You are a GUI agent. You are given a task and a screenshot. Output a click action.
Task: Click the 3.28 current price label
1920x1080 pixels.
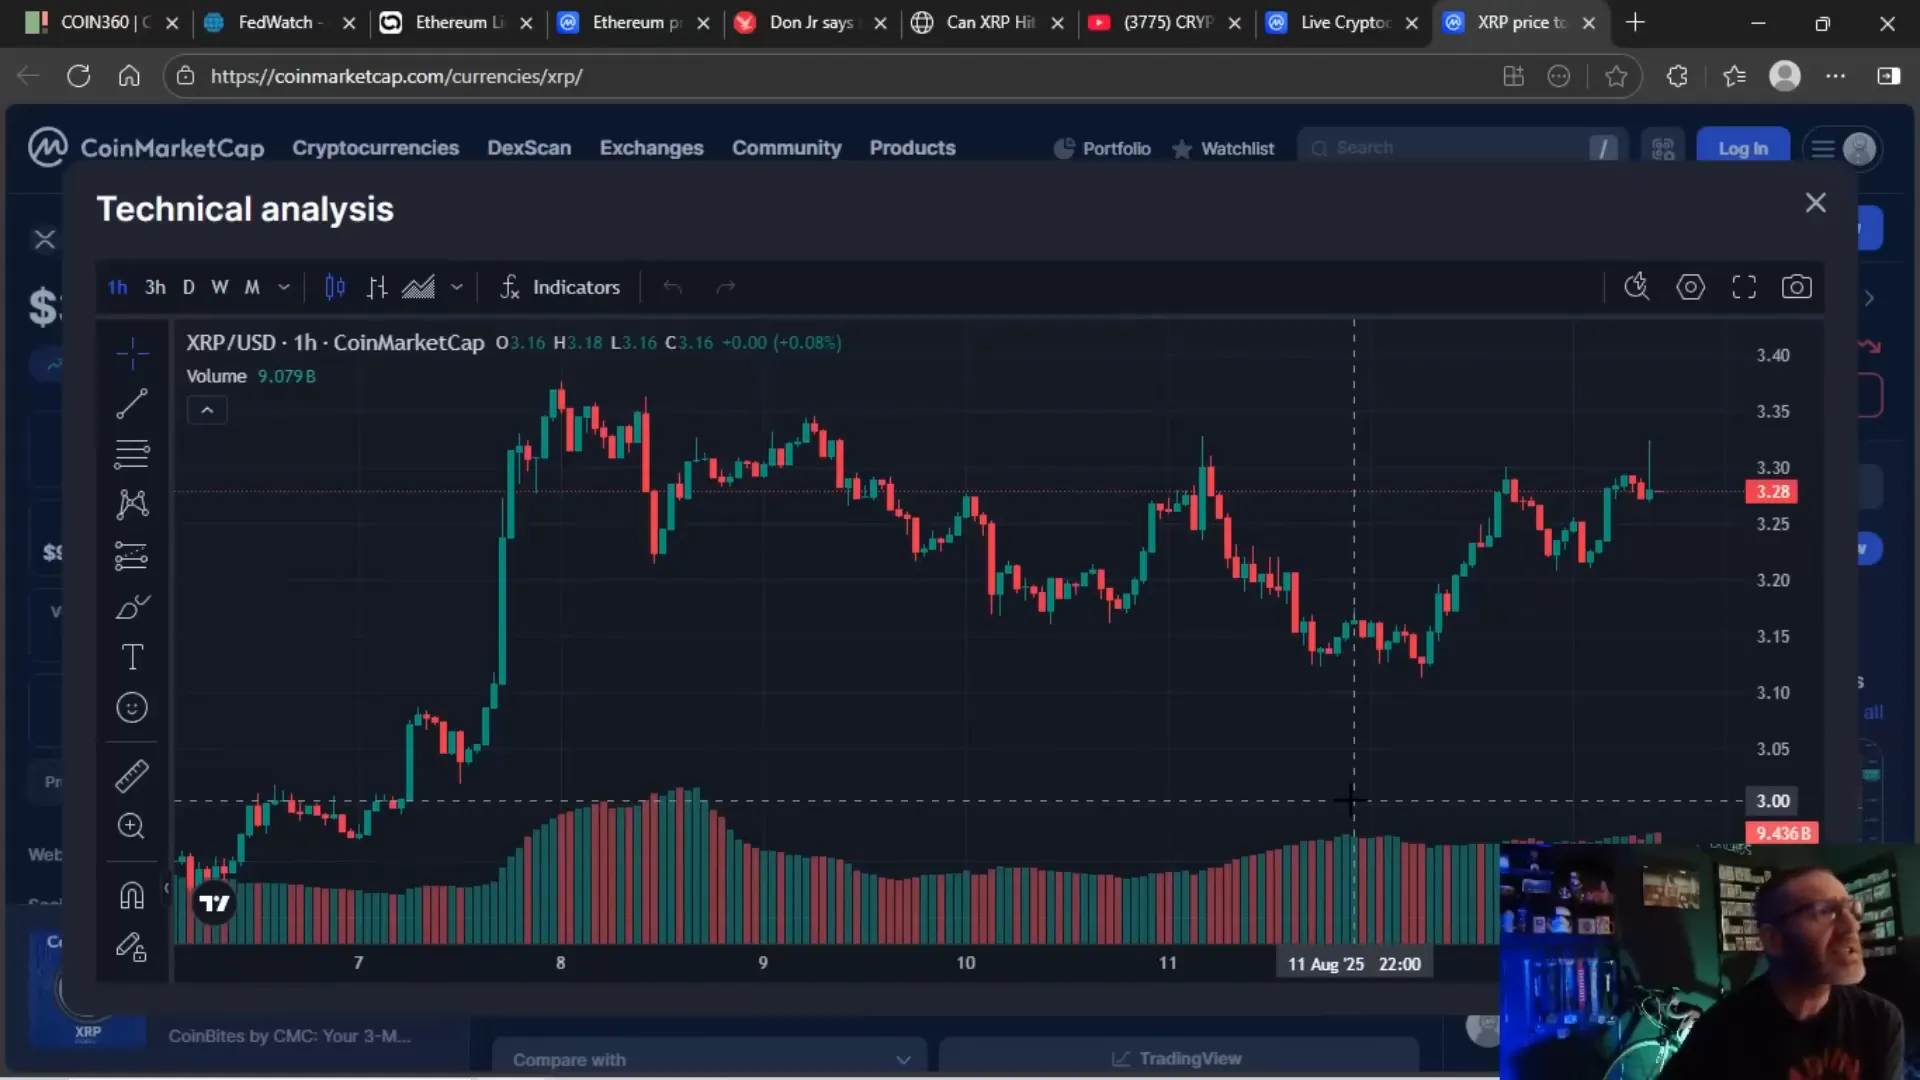click(x=1772, y=492)
